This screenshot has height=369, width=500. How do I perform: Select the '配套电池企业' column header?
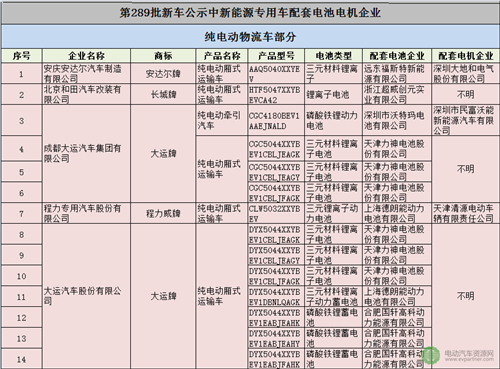(x=397, y=56)
